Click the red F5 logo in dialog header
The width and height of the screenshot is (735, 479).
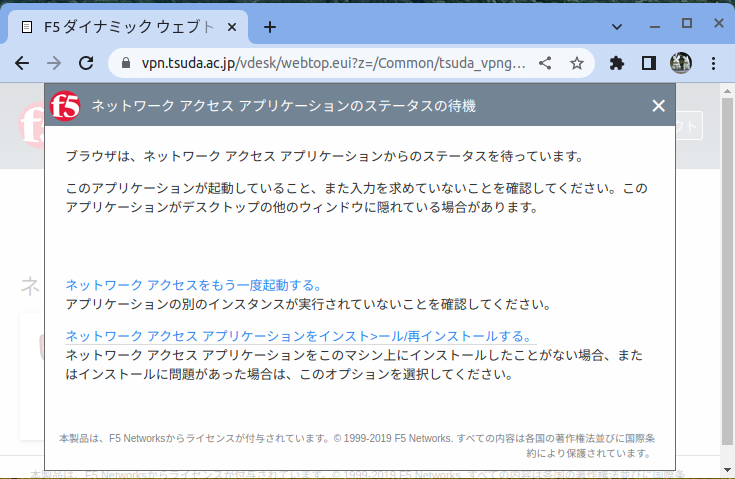coord(65,105)
